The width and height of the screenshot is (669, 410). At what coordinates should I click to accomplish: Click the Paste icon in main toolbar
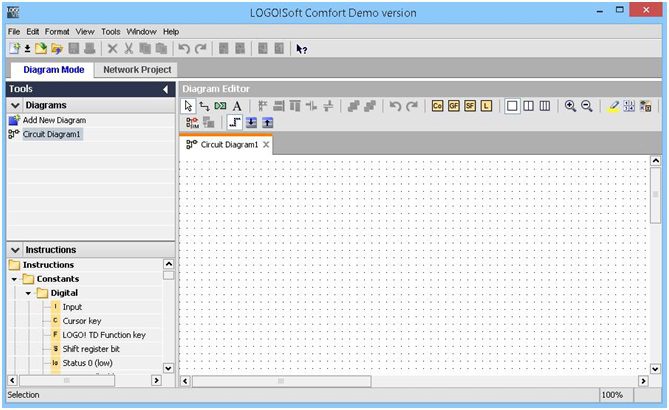pos(161,49)
